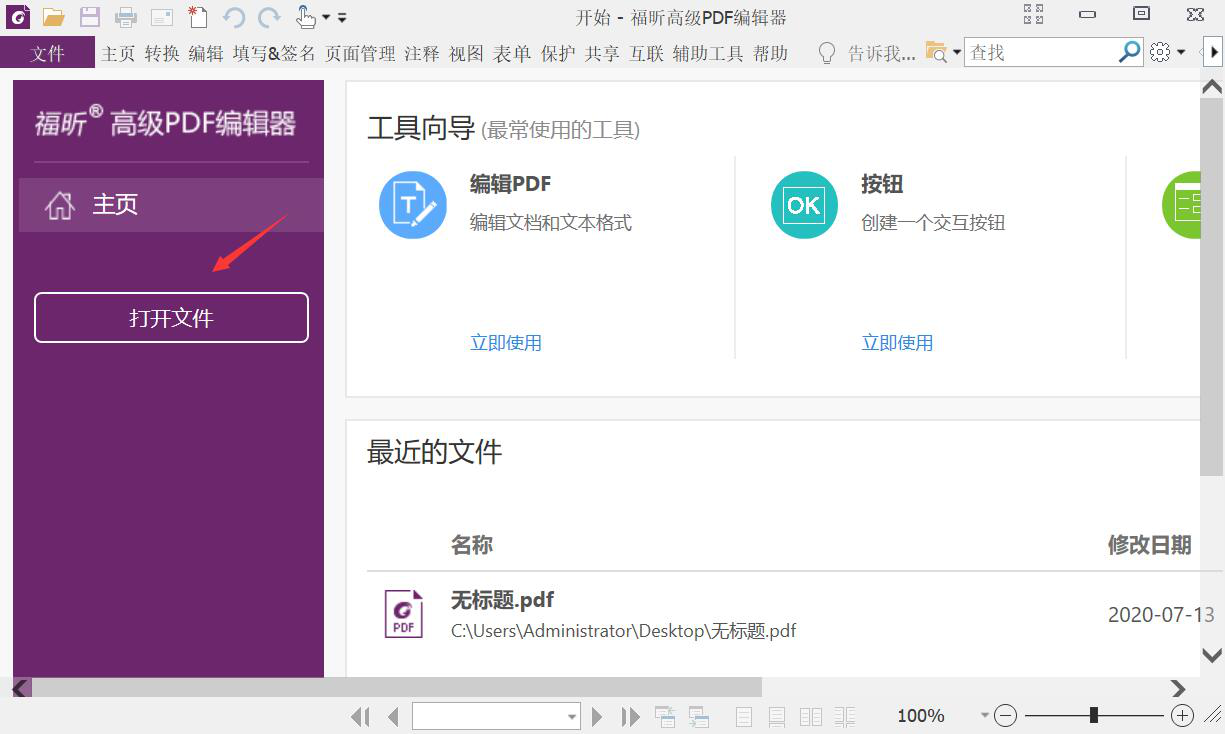This screenshot has height=734, width=1225.
Task: Select the Save icon in quick access toolbar
Action: [x=88, y=16]
